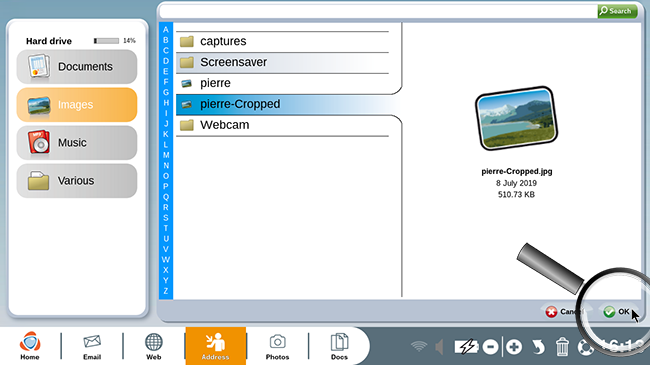Click the Screensaver folder icon
Viewport: 650px width, 365px height.
pos(187,62)
